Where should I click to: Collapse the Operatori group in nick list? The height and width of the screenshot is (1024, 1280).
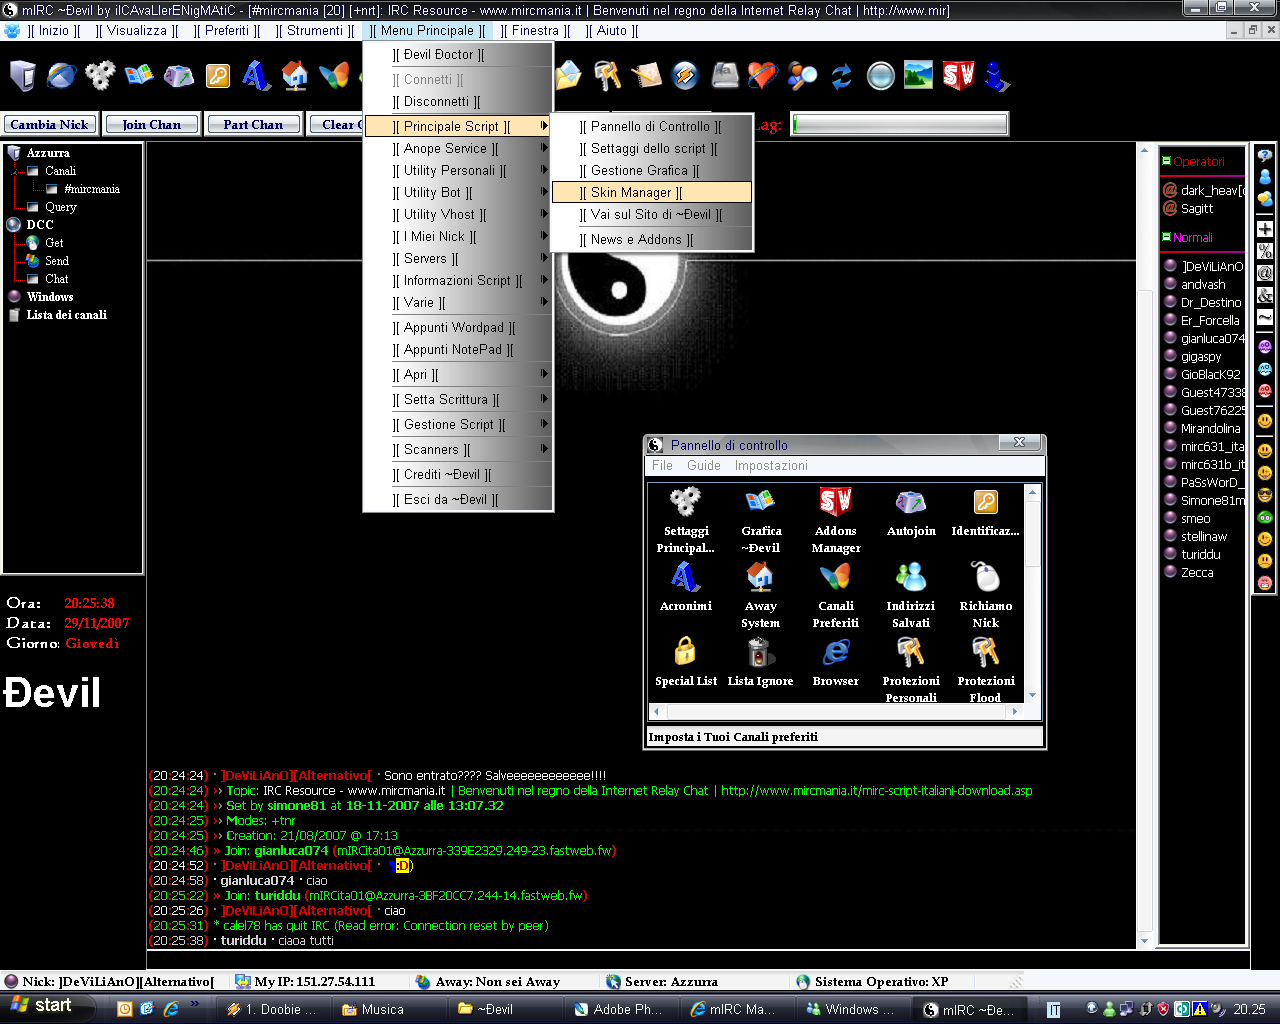(x=1166, y=161)
